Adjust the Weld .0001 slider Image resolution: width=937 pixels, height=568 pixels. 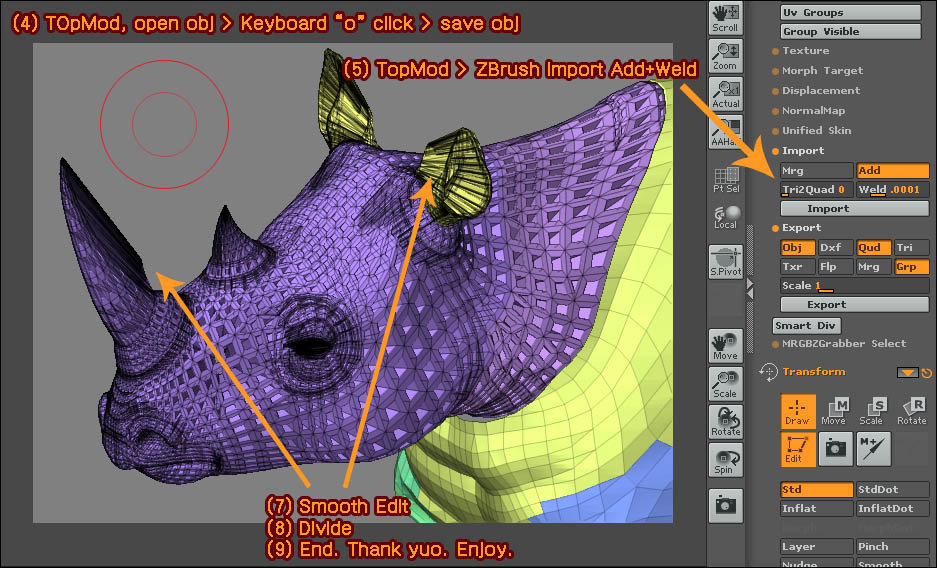pyautogui.click(x=892, y=190)
